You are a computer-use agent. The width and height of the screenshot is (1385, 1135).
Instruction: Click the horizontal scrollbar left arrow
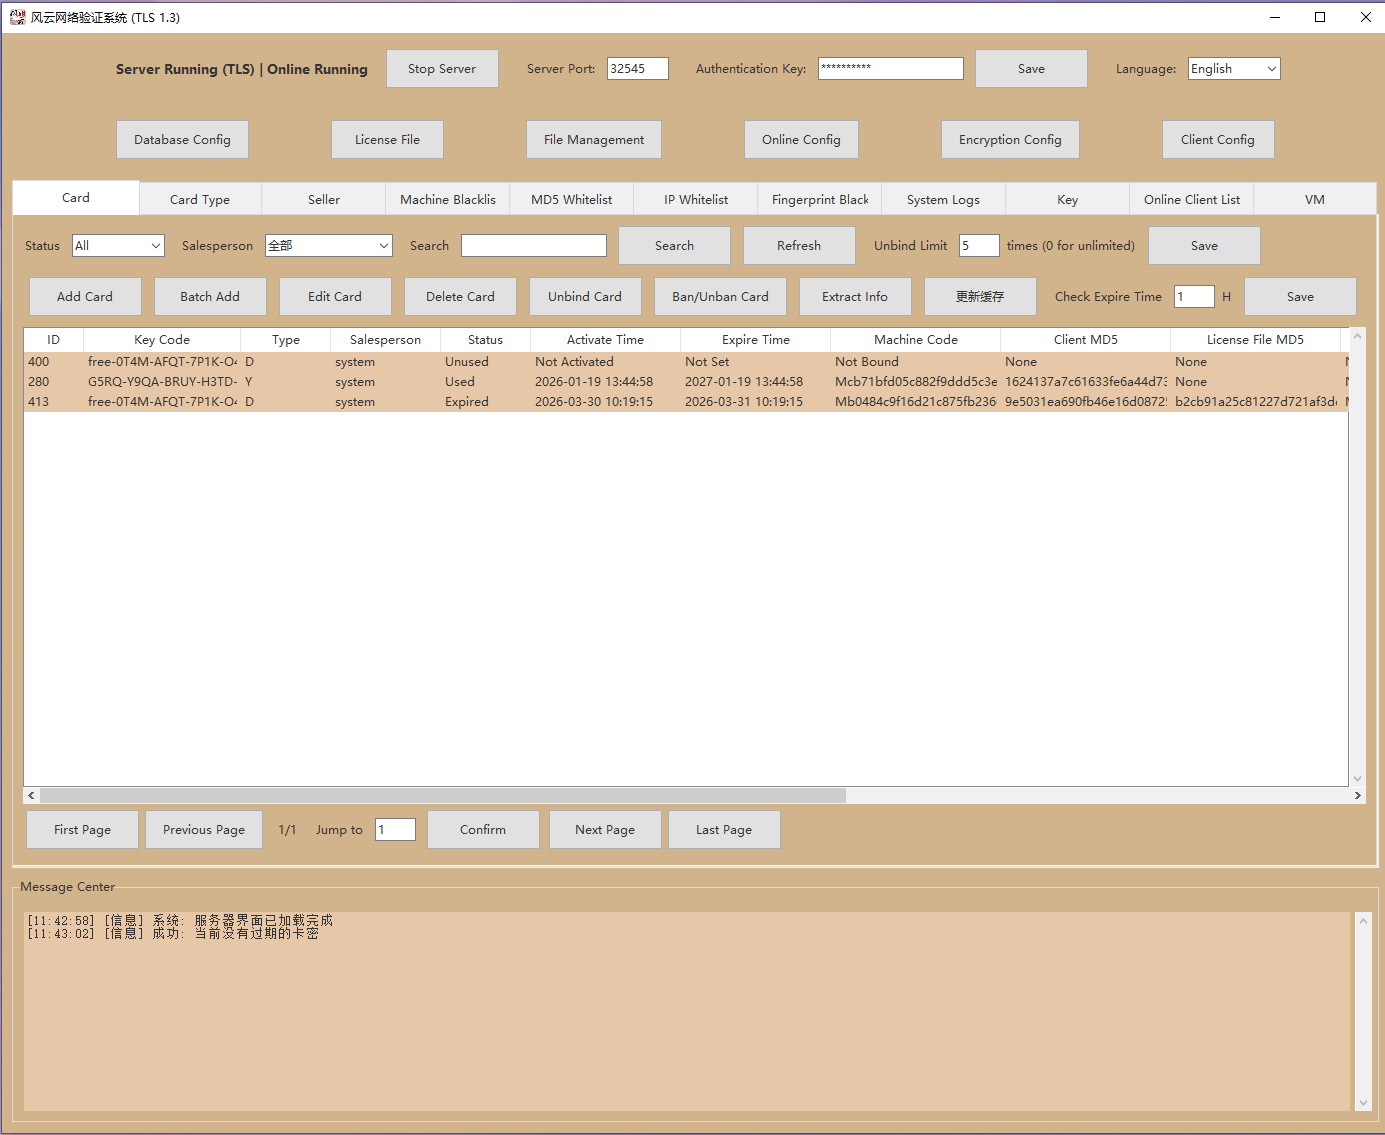[32, 796]
